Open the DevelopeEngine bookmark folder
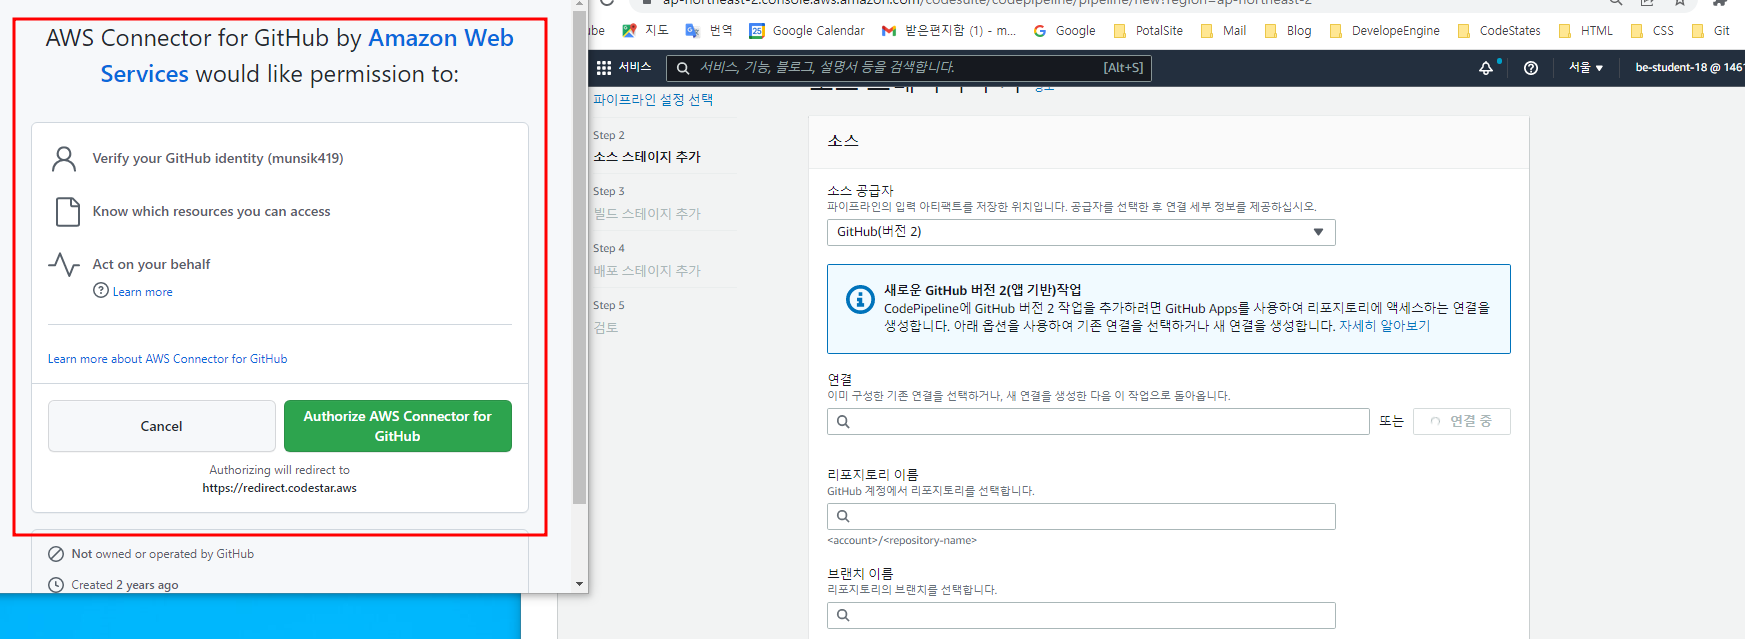Viewport: 1745px width, 639px height. [x=1385, y=31]
